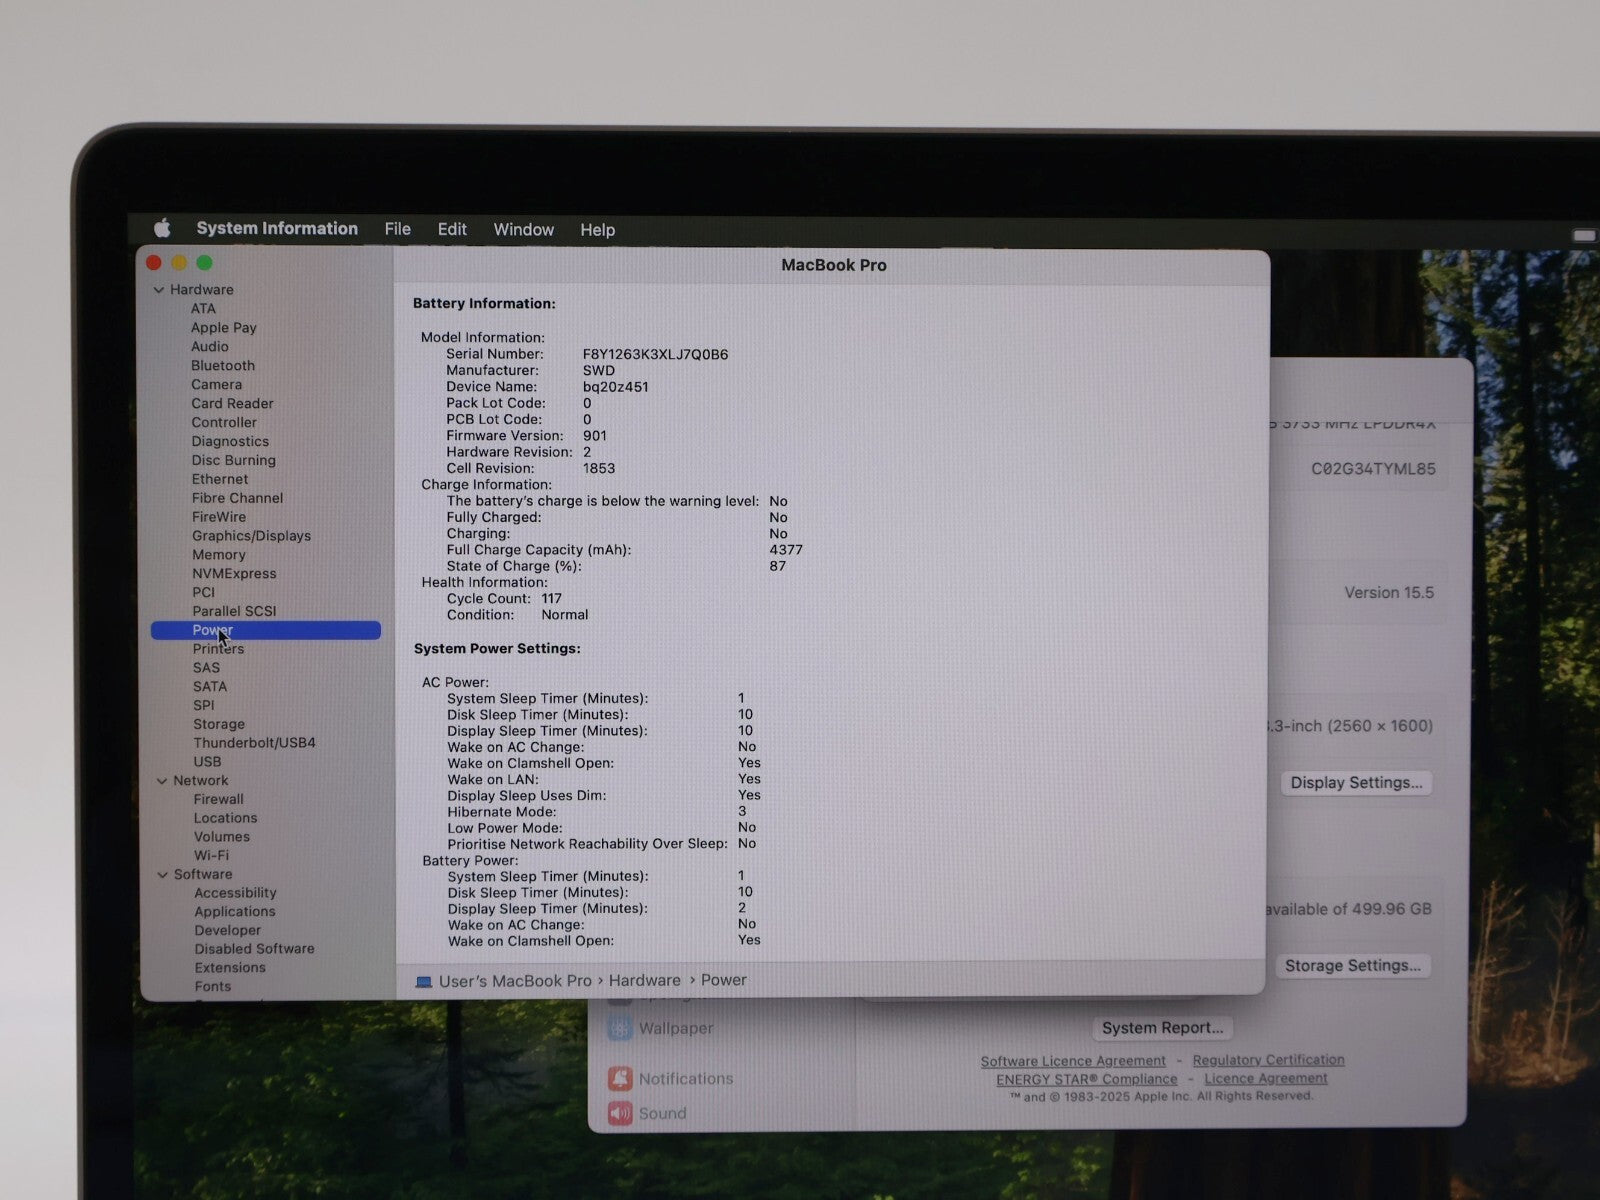This screenshot has width=1600, height=1200.
Task: Click Display Settings in the background window
Action: [x=1356, y=783]
